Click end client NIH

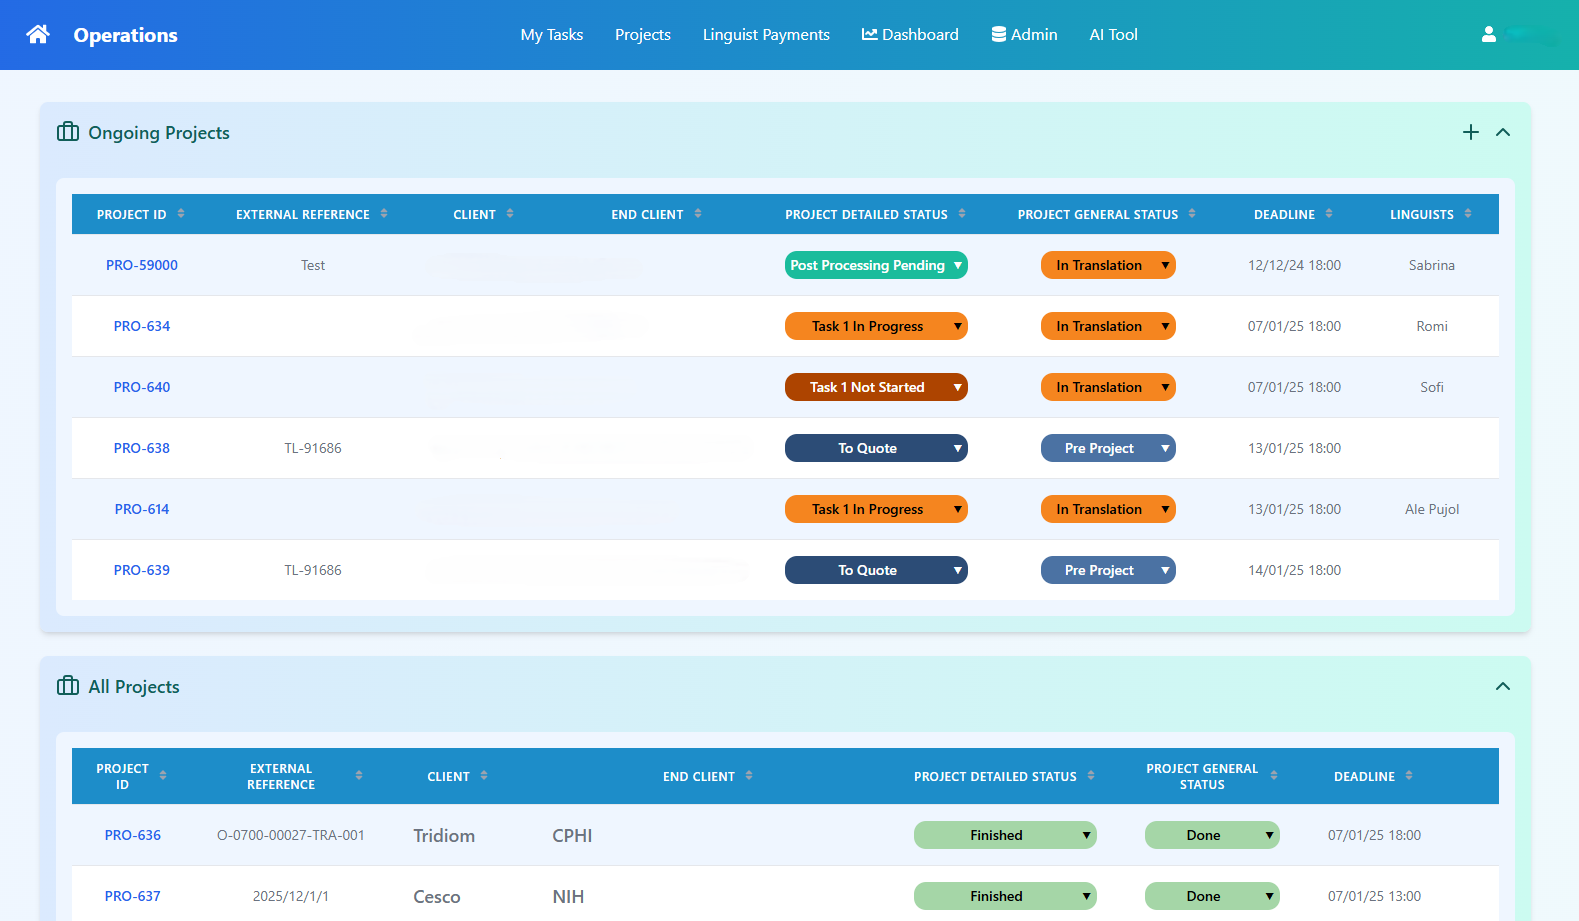click(568, 897)
